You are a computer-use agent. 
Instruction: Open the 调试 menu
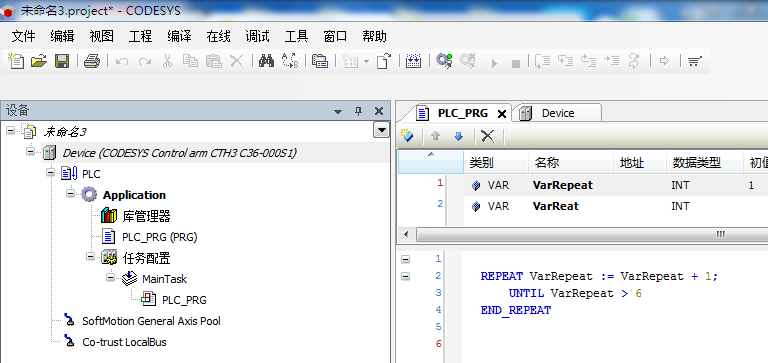point(258,36)
